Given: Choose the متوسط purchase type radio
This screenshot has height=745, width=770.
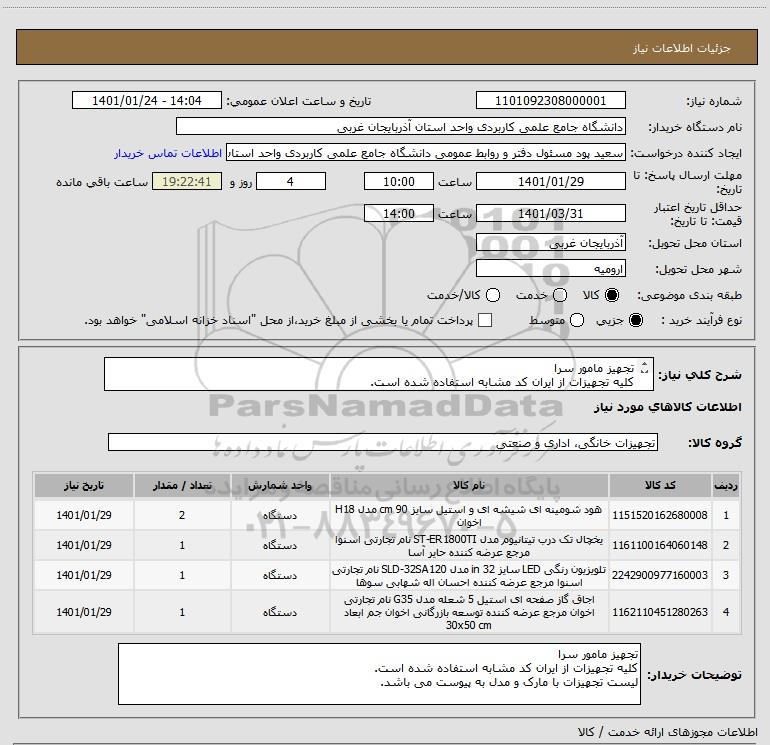Looking at the screenshot, I should [x=577, y=320].
